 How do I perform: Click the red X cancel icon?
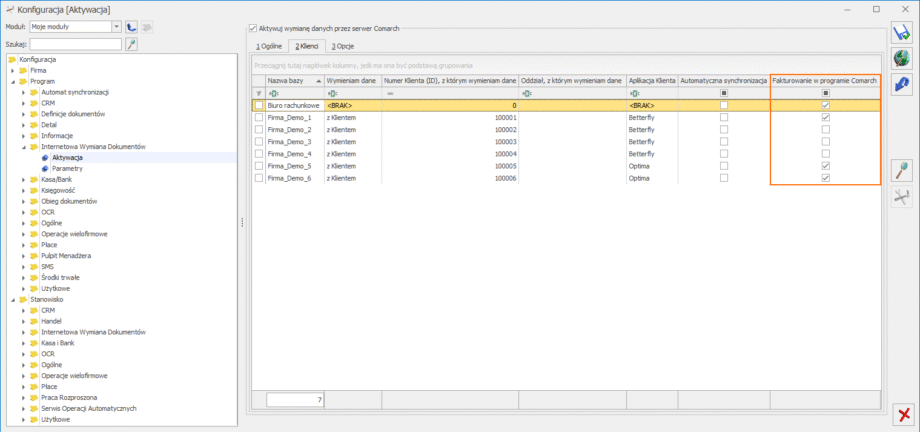902,413
